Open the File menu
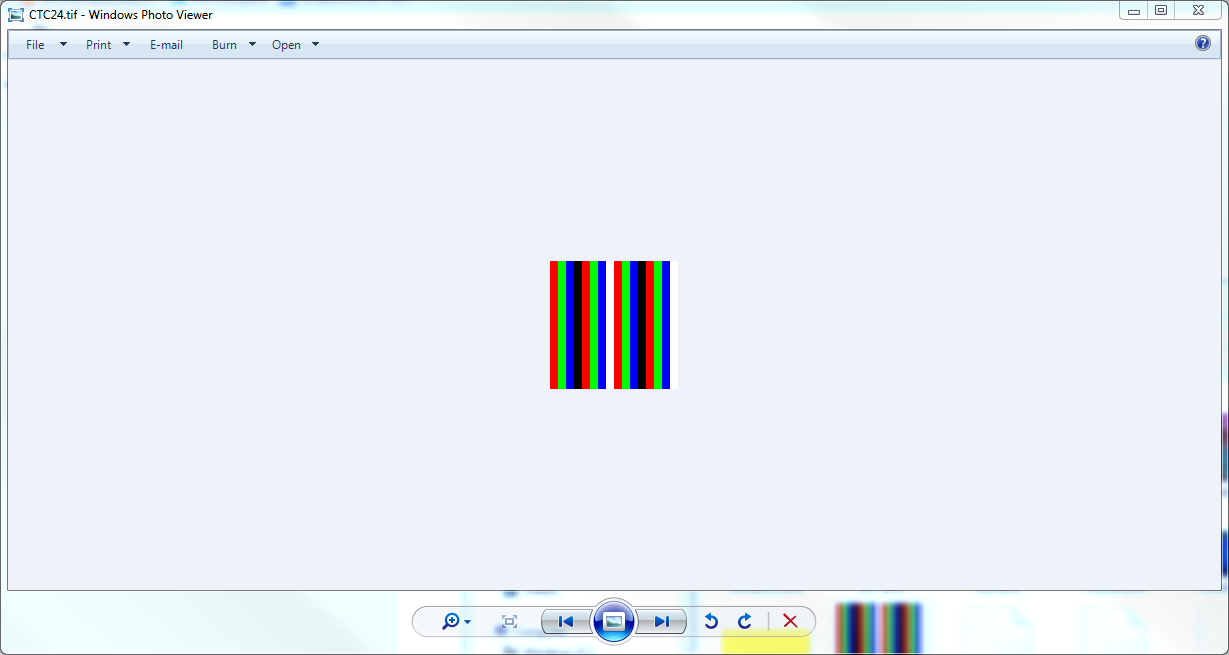This screenshot has width=1229, height=655. point(35,45)
